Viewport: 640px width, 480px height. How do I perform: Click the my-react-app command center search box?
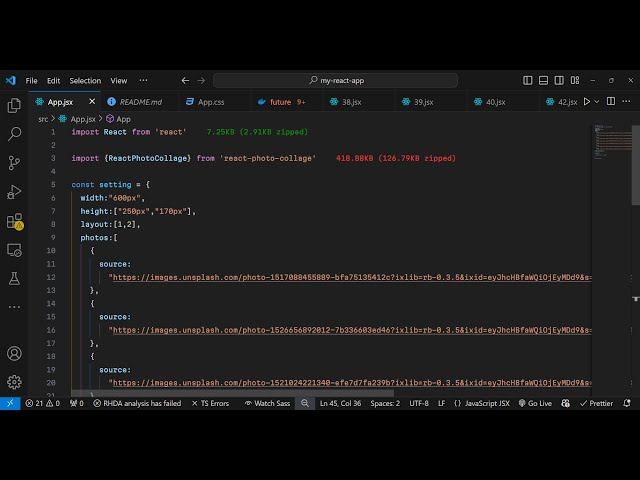[x=335, y=80]
